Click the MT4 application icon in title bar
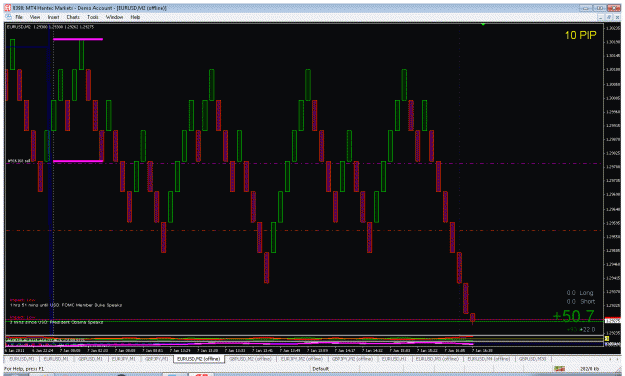The width and height of the screenshot is (625, 376). [8, 8]
